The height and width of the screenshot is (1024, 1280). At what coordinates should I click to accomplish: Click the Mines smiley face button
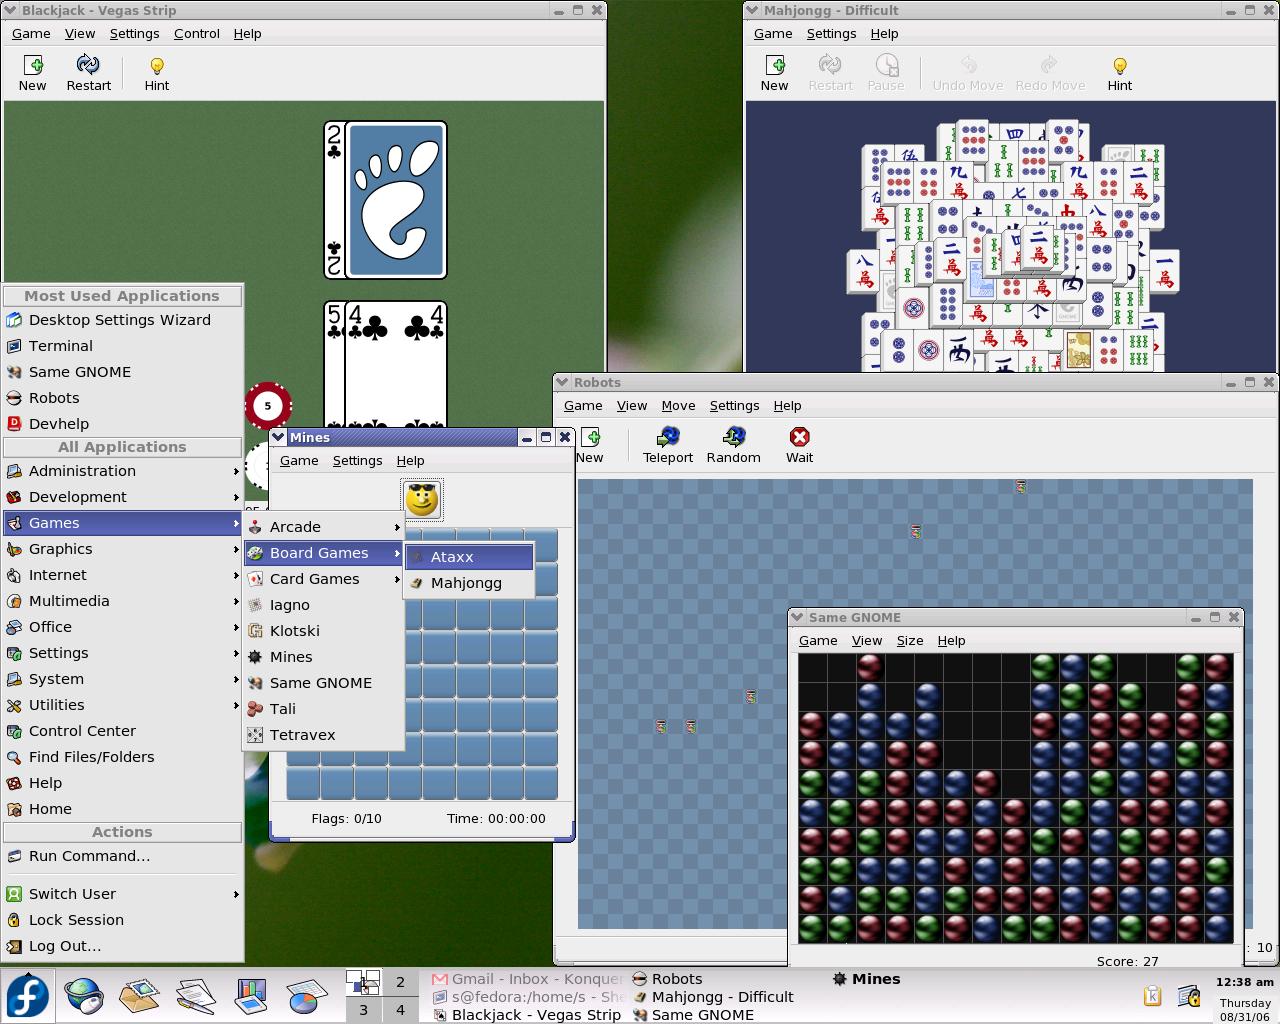pos(422,499)
